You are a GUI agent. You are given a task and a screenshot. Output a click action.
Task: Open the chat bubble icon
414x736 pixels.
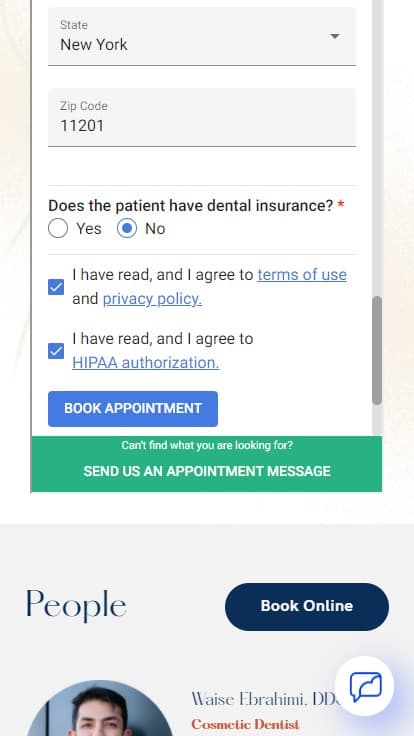click(x=365, y=686)
